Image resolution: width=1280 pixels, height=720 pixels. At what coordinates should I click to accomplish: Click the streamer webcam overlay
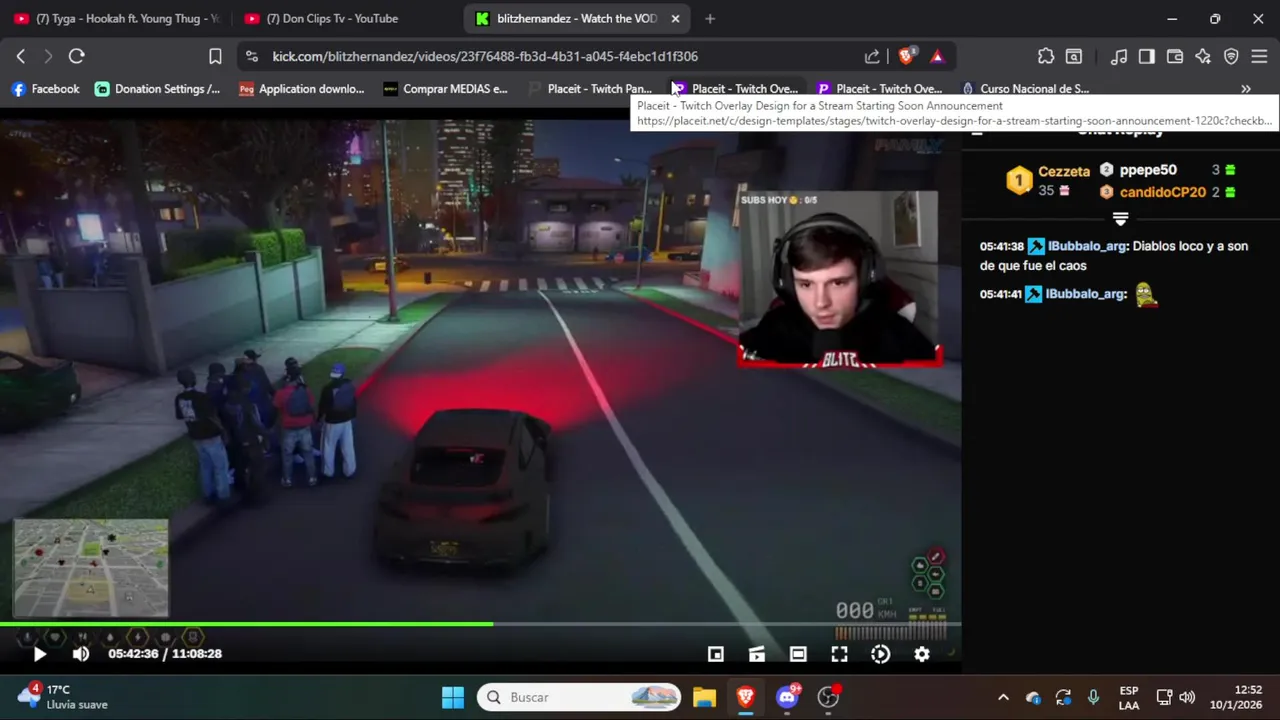point(838,278)
